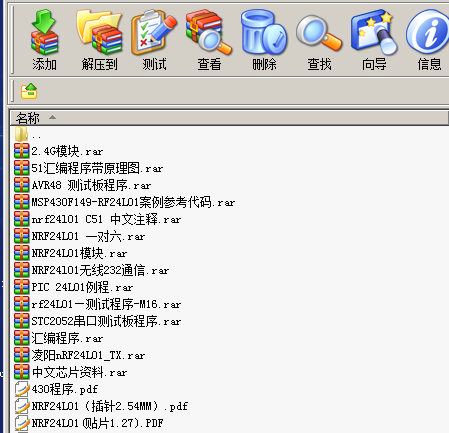
Task: Sort by the 名称 column header
Action: tap(28, 118)
